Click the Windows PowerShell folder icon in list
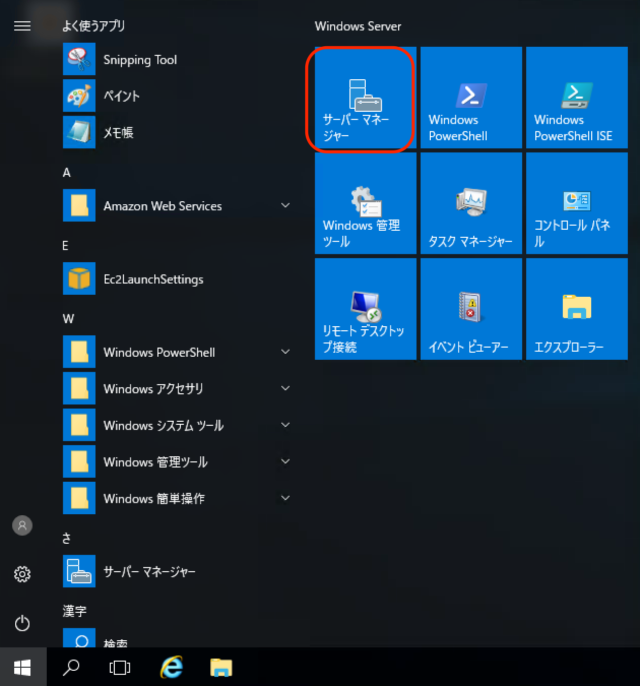This screenshot has width=640, height=686. (79, 352)
